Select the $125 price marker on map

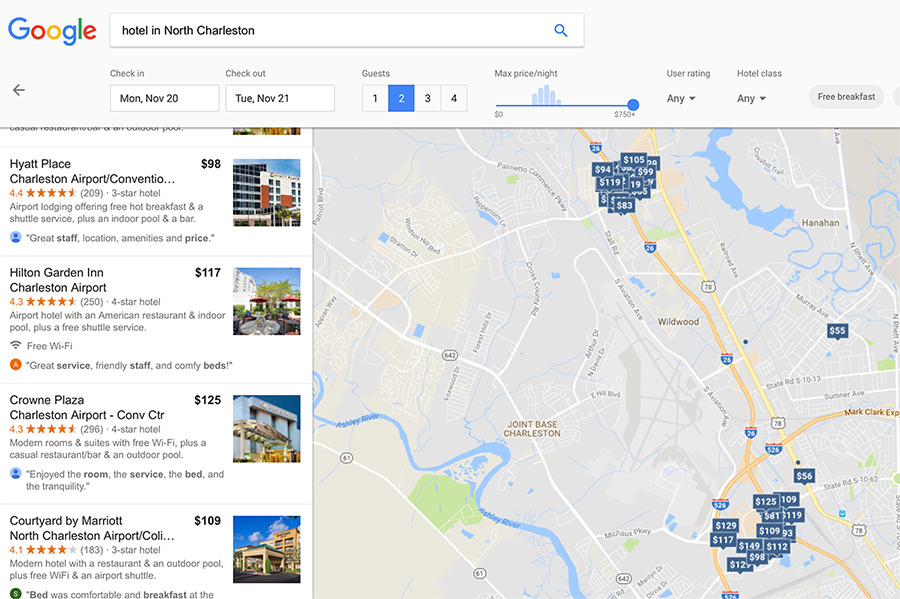tap(766, 502)
